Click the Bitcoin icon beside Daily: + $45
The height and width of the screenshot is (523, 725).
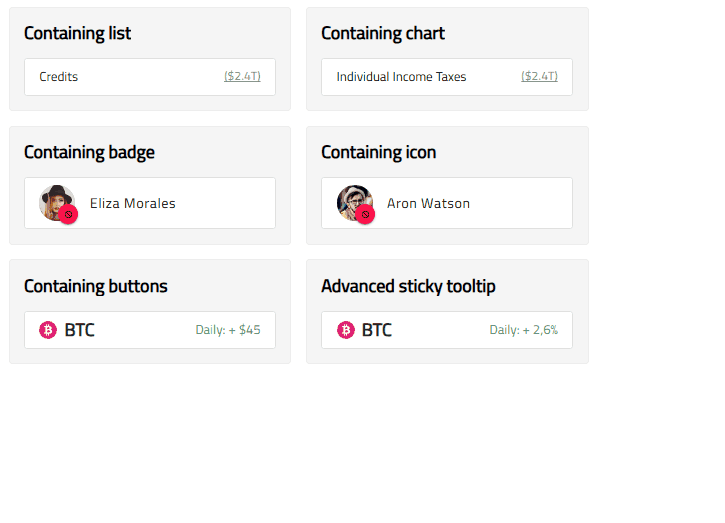coord(47,330)
